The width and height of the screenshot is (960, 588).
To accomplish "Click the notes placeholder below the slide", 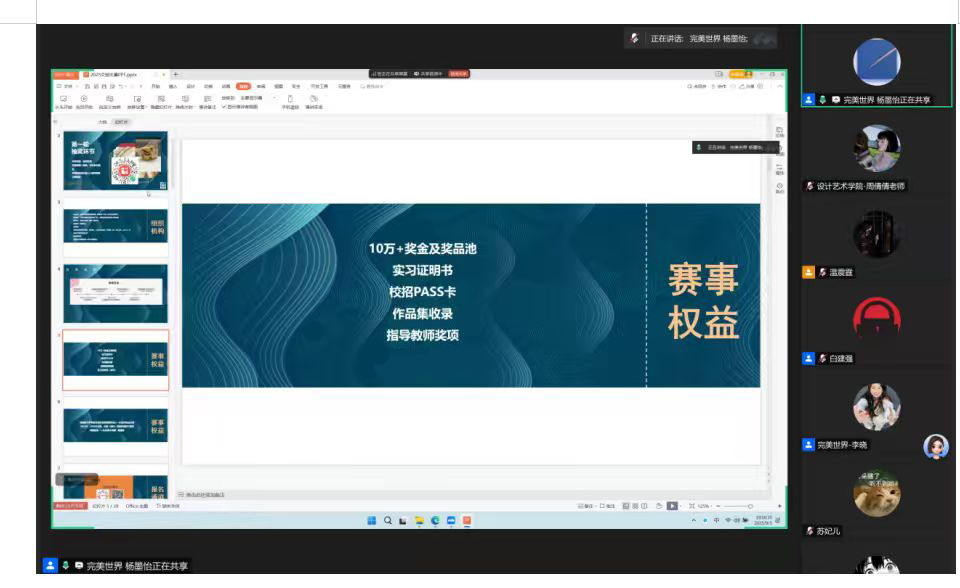I will point(205,494).
